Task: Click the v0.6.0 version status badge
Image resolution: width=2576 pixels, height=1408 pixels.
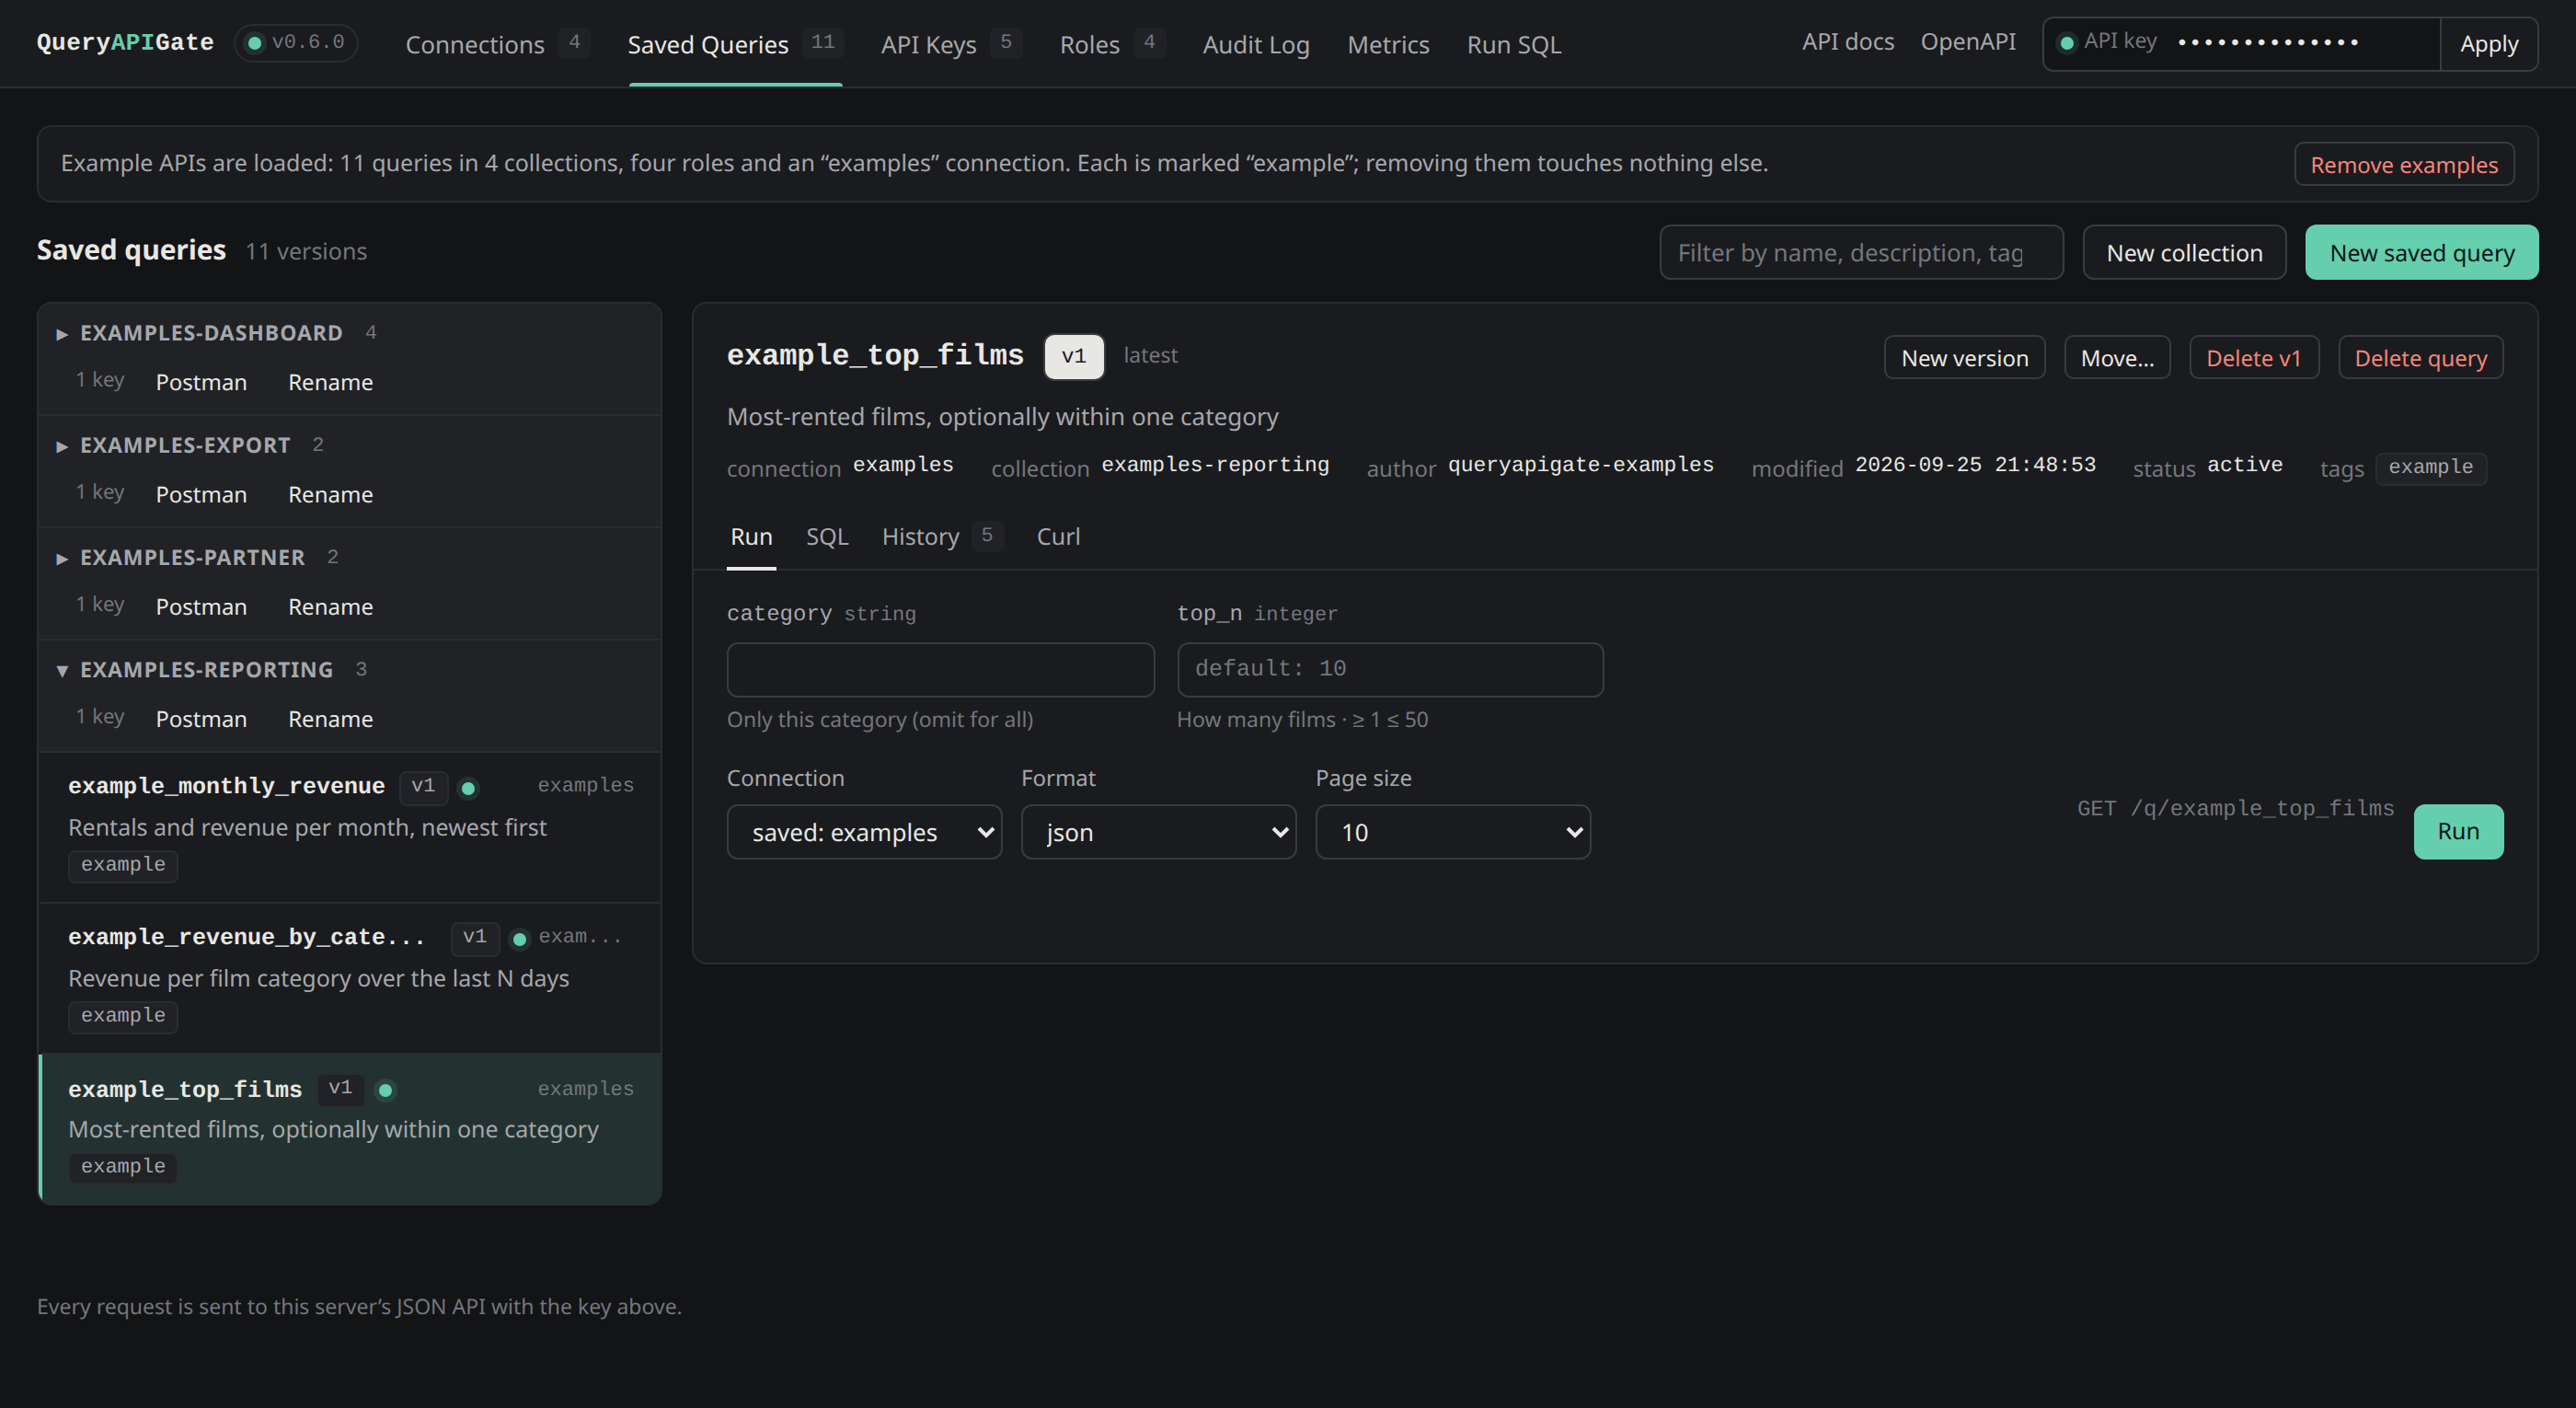Action: pos(296,42)
